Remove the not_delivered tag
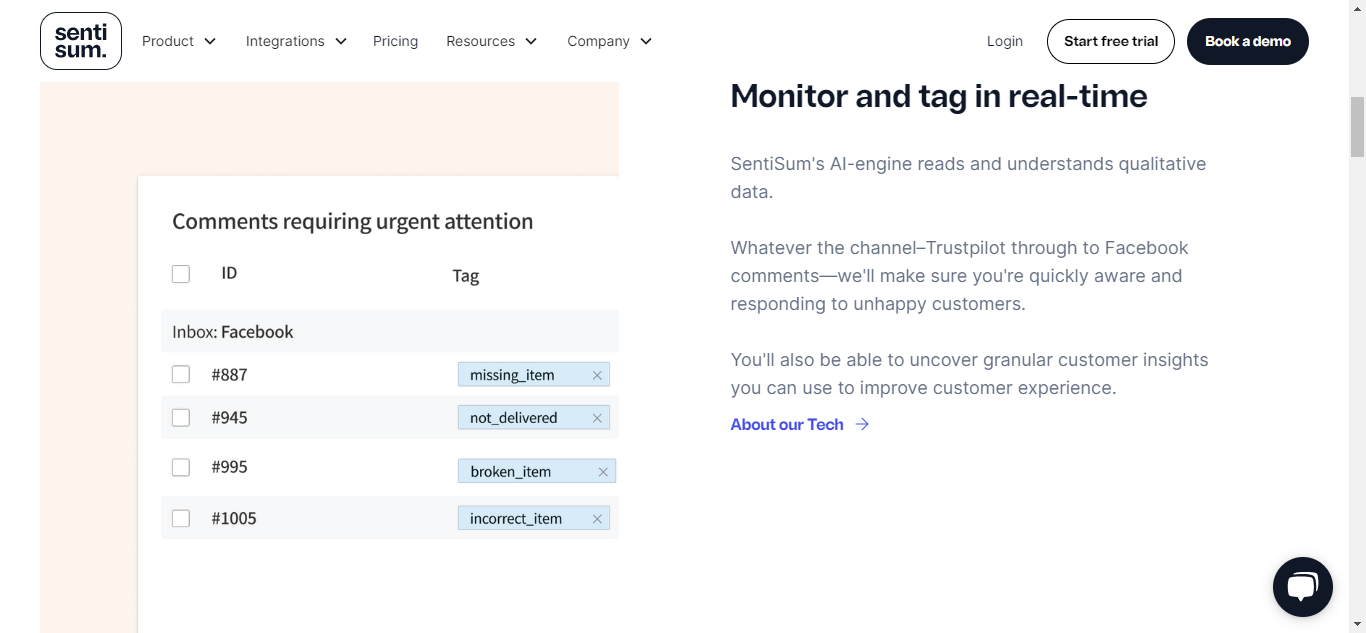Image resolution: width=1366 pixels, height=633 pixels. (597, 417)
